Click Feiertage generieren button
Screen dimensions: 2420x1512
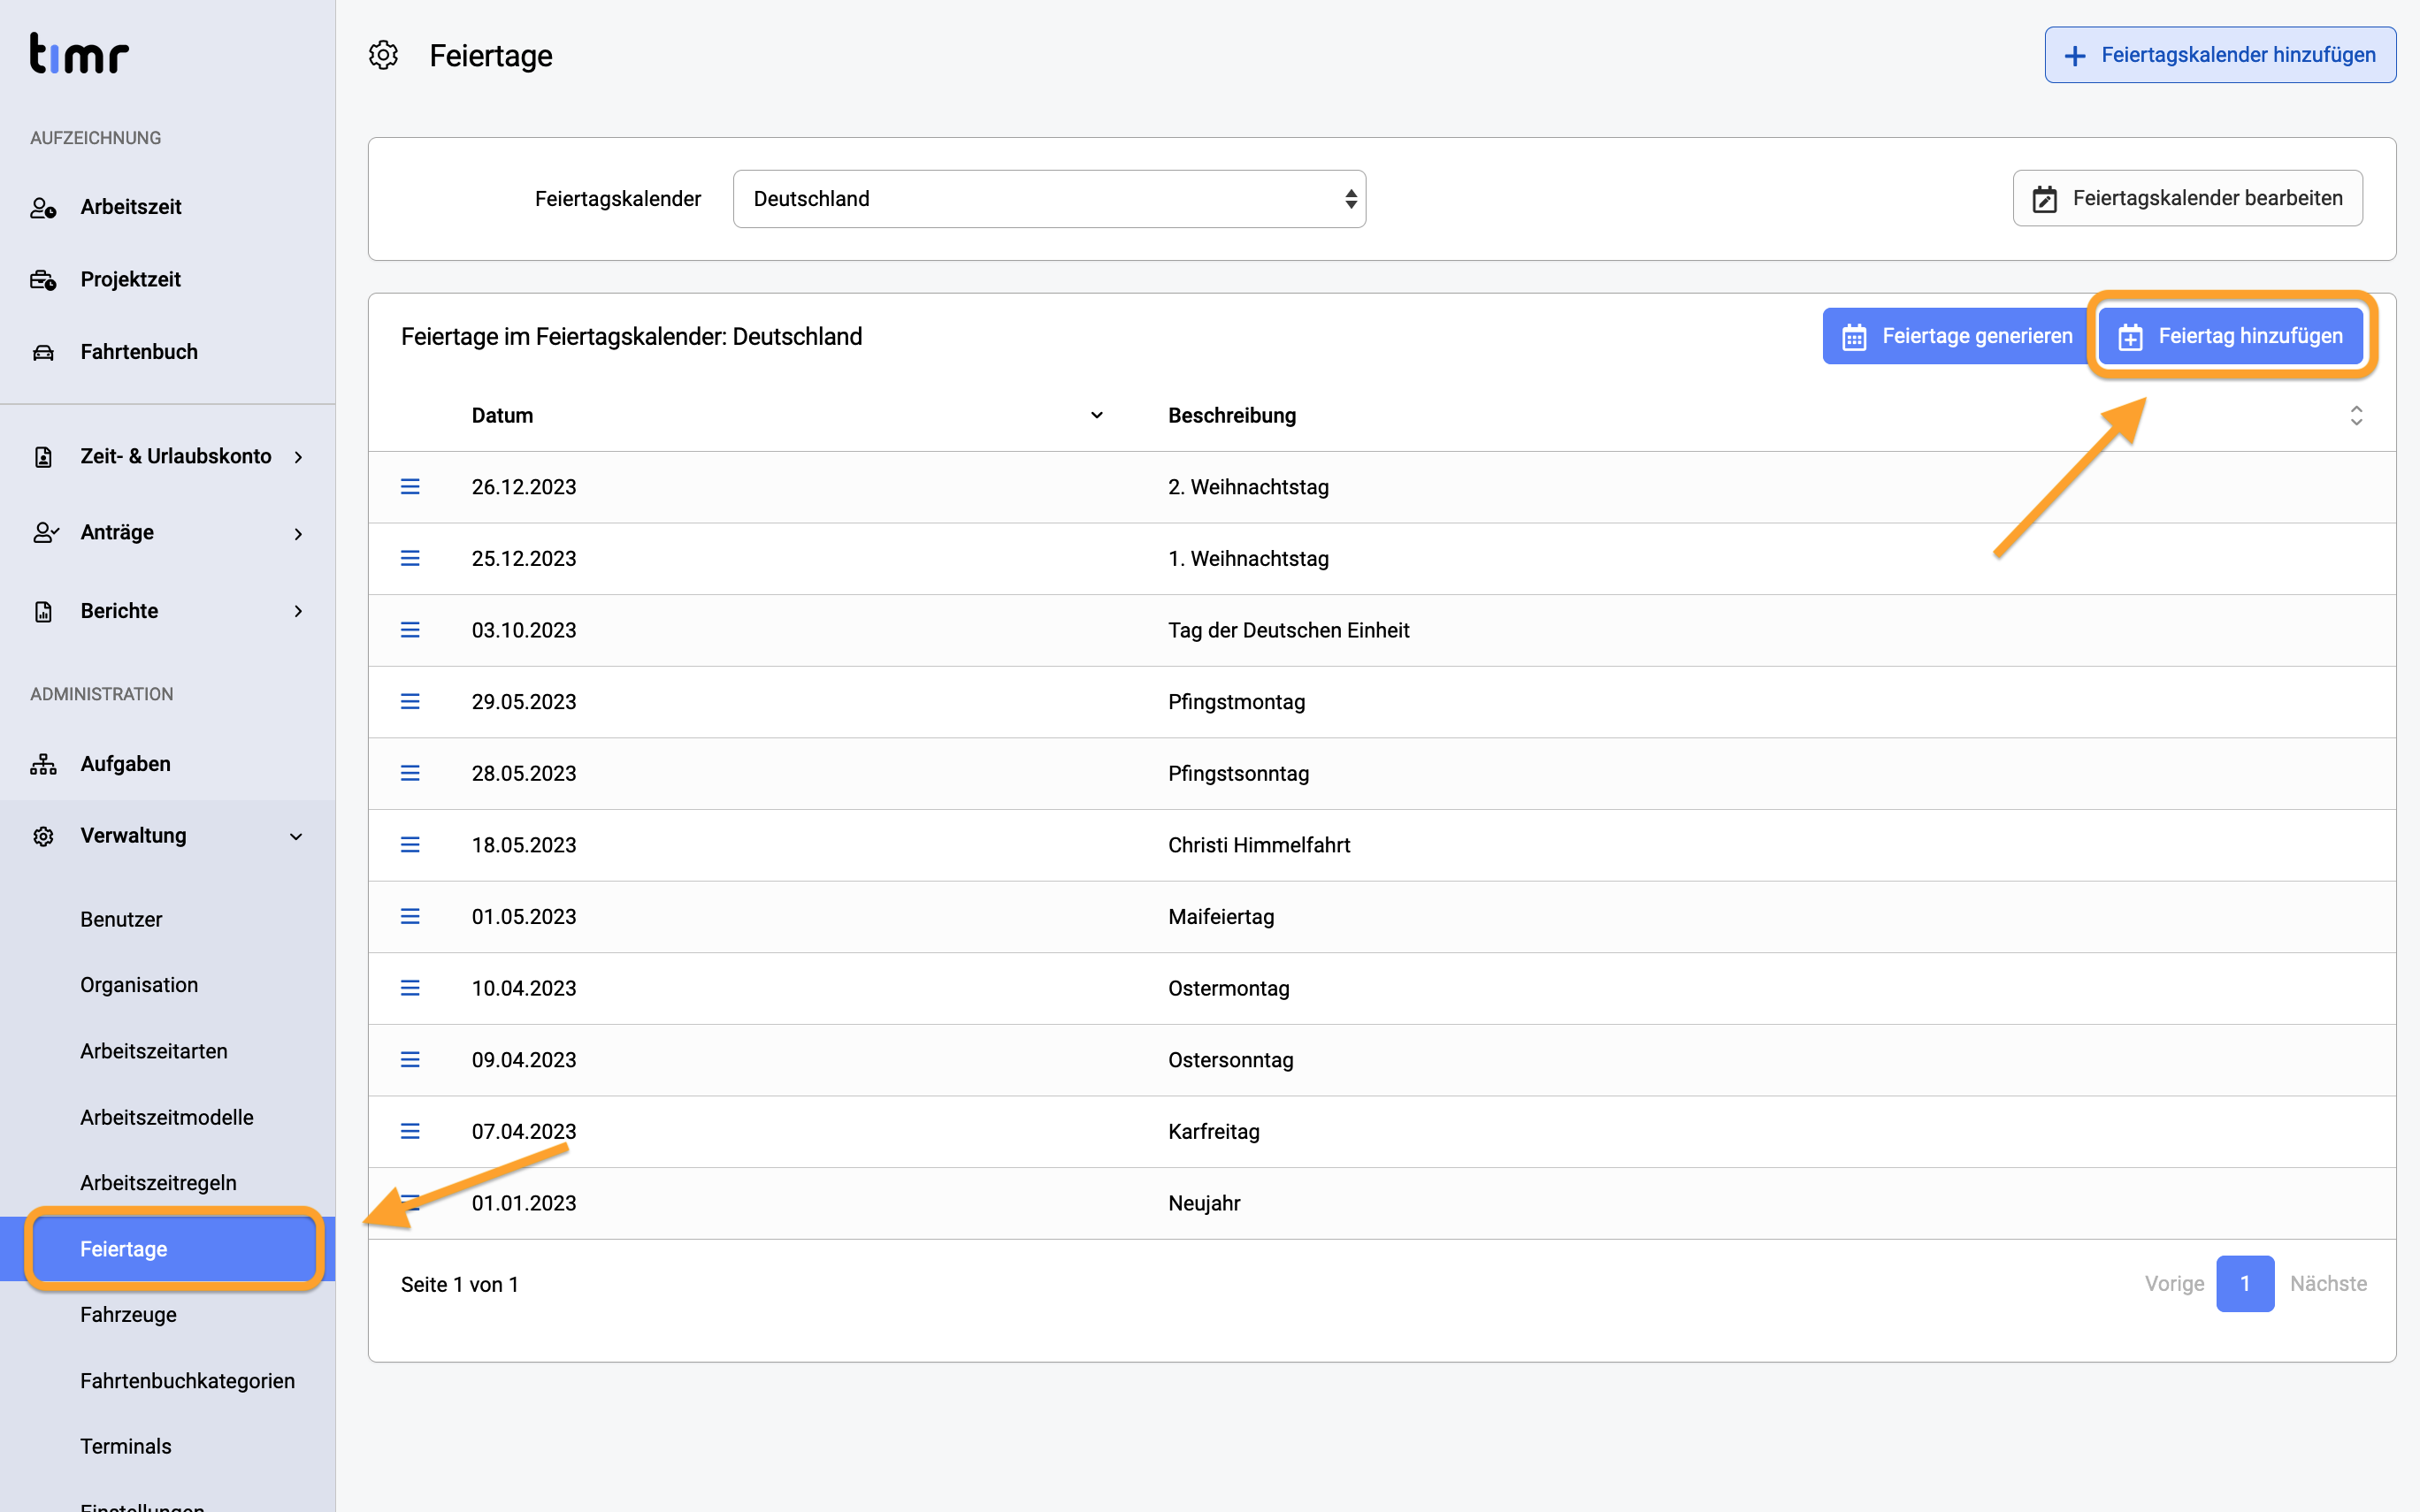(1956, 336)
